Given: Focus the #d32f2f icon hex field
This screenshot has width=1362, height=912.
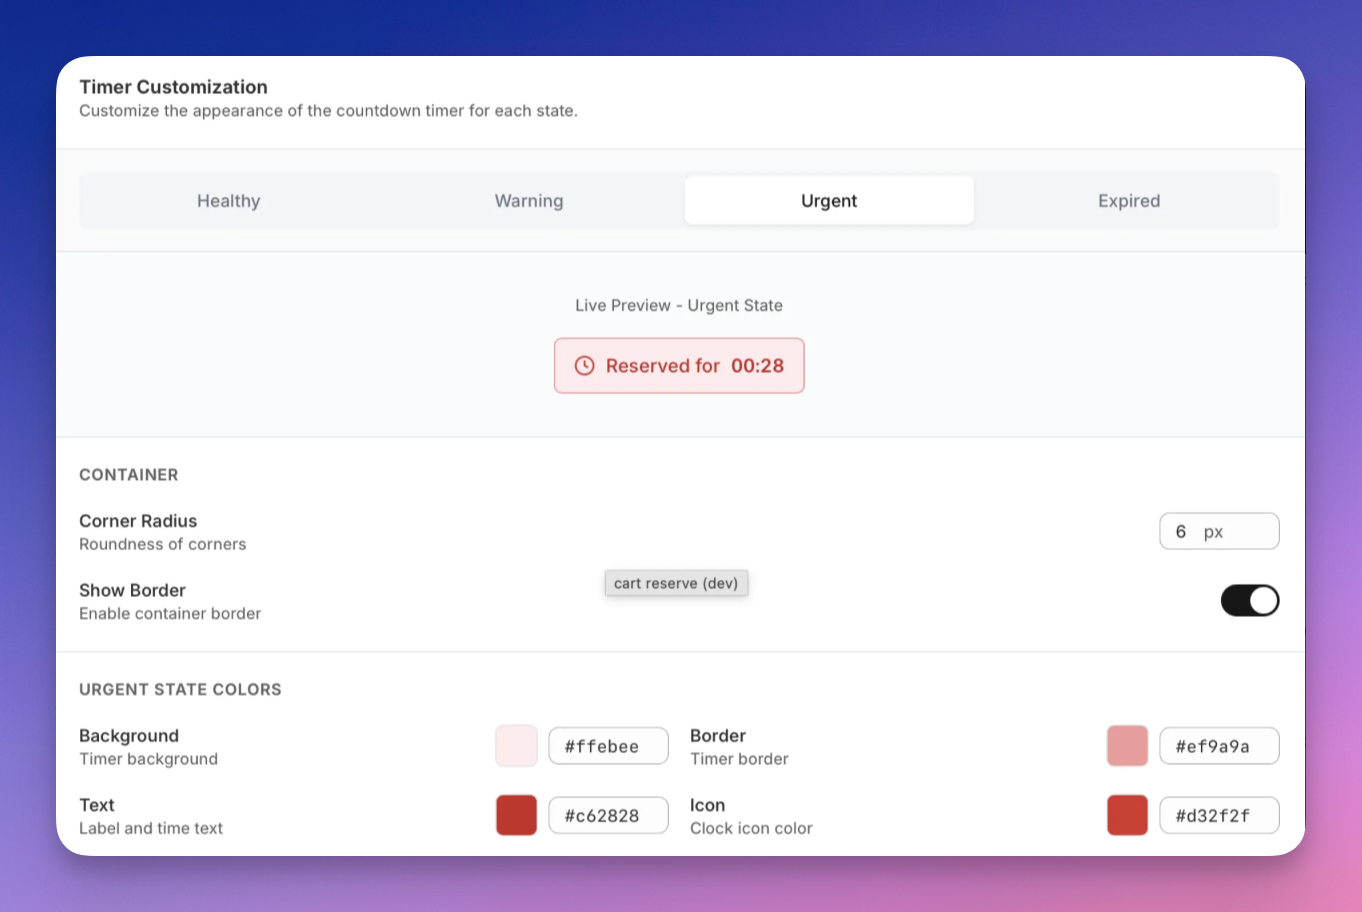Looking at the screenshot, I should [x=1218, y=816].
